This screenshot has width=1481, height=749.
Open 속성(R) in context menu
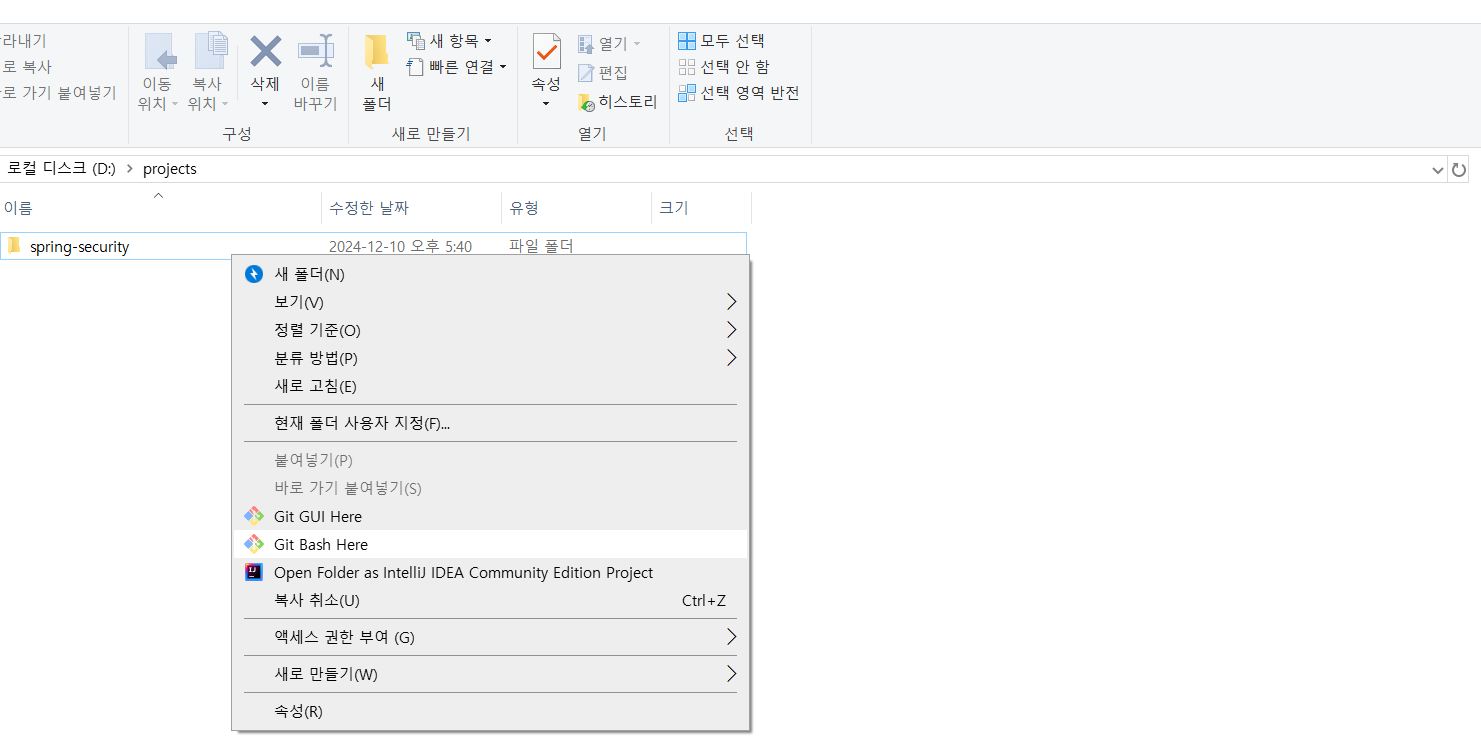(x=490, y=711)
